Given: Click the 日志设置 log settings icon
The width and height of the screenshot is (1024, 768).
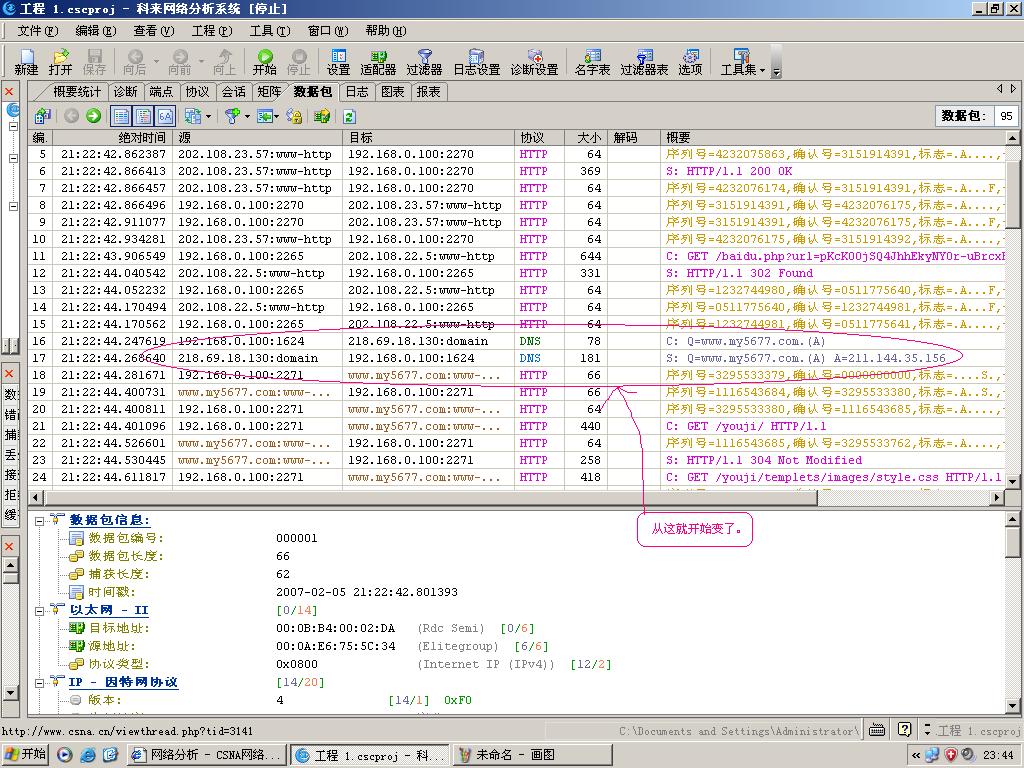Looking at the screenshot, I should pyautogui.click(x=476, y=62).
